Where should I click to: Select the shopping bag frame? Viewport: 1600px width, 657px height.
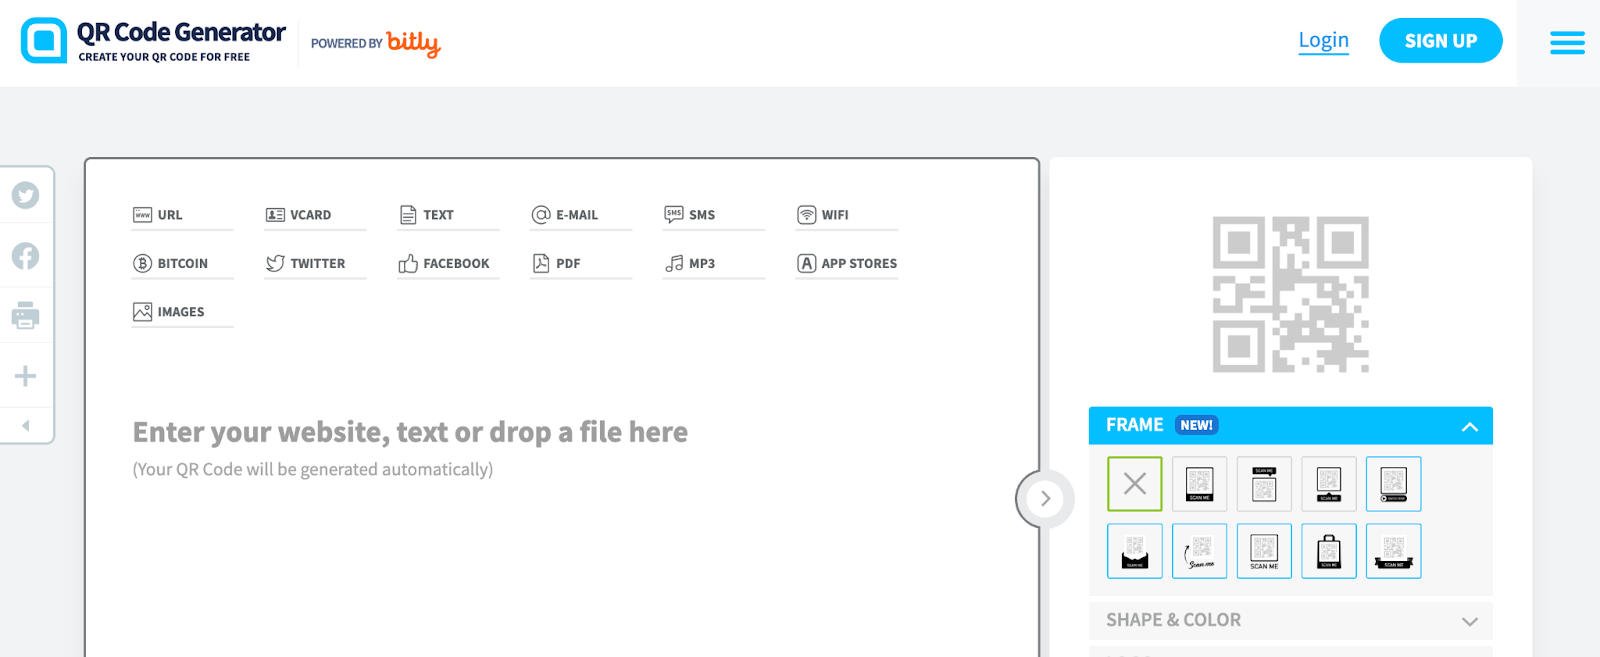(1329, 551)
